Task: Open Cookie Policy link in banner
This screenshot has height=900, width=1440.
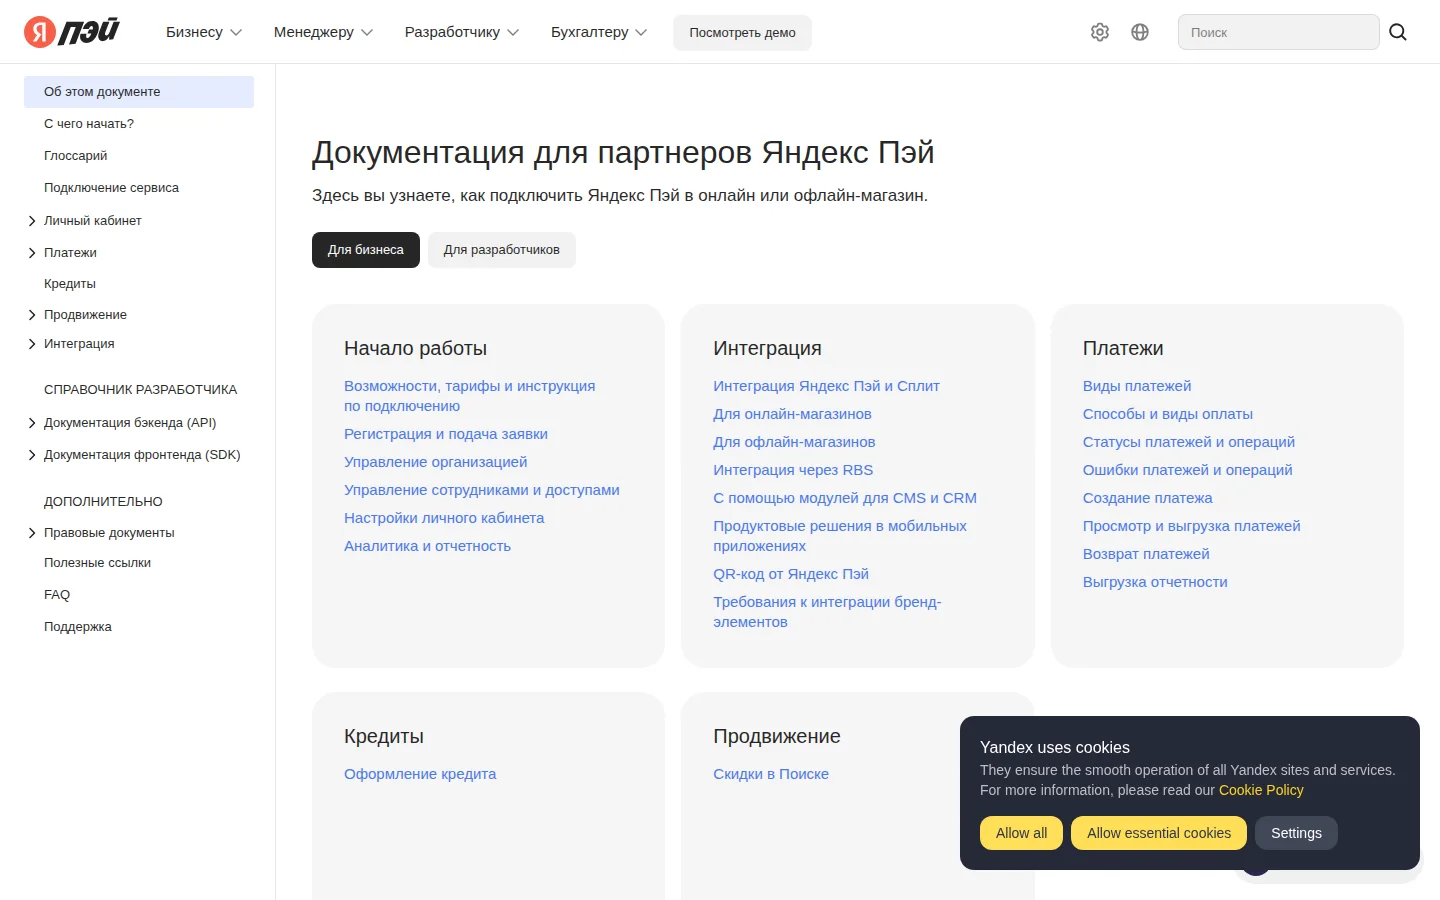Action: [1261, 790]
